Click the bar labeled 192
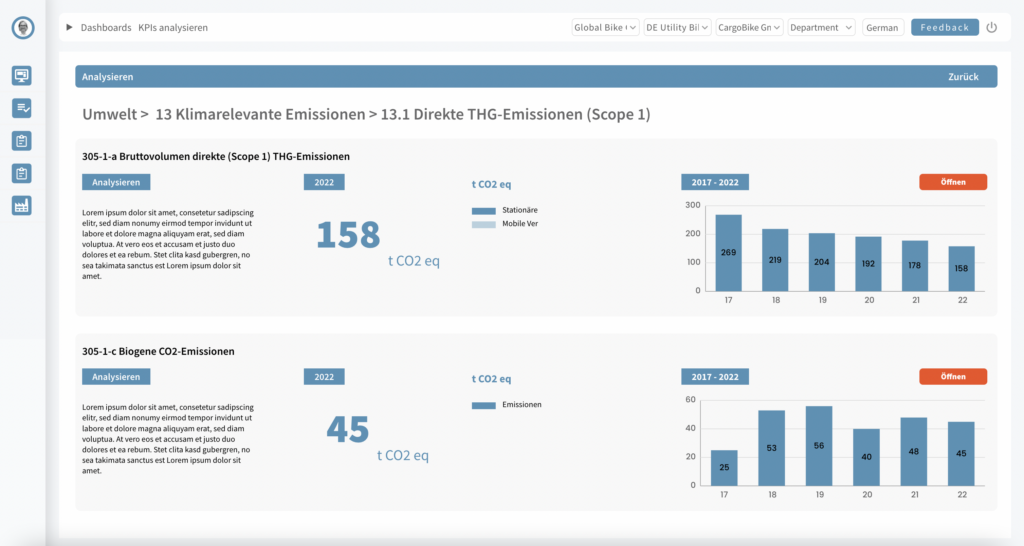Viewport: 1024px width, 546px height. click(868, 264)
